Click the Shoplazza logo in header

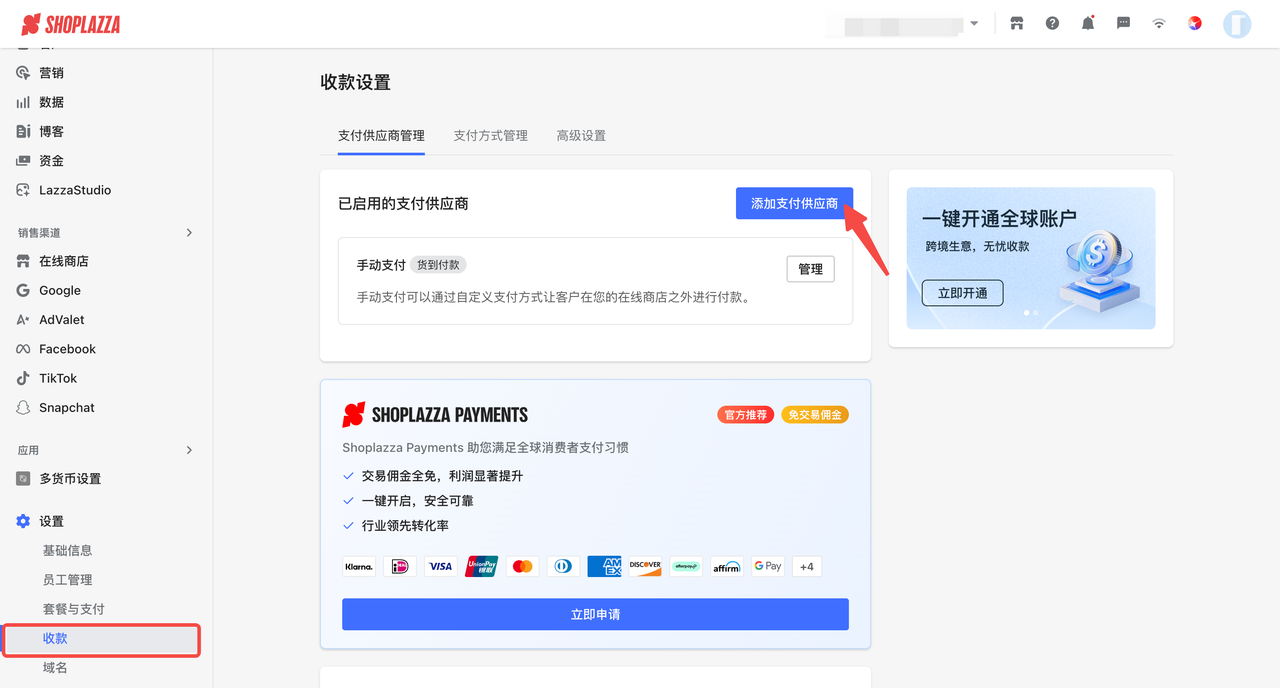(x=70, y=24)
